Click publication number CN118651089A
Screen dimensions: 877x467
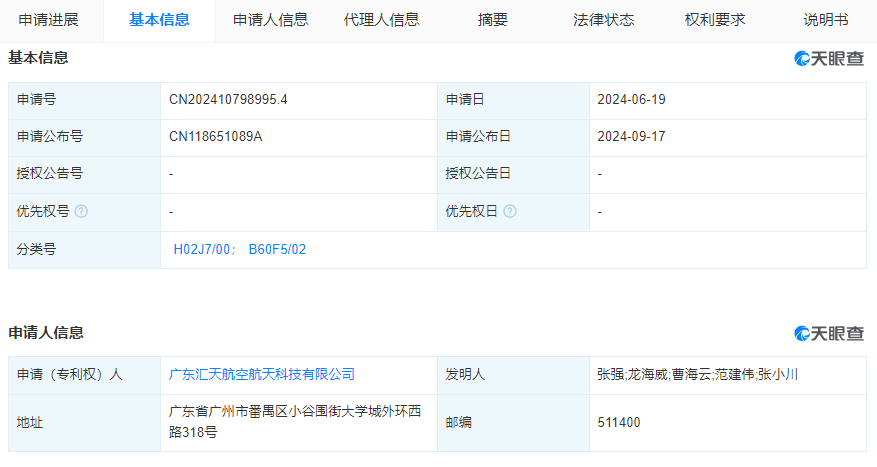(x=216, y=137)
